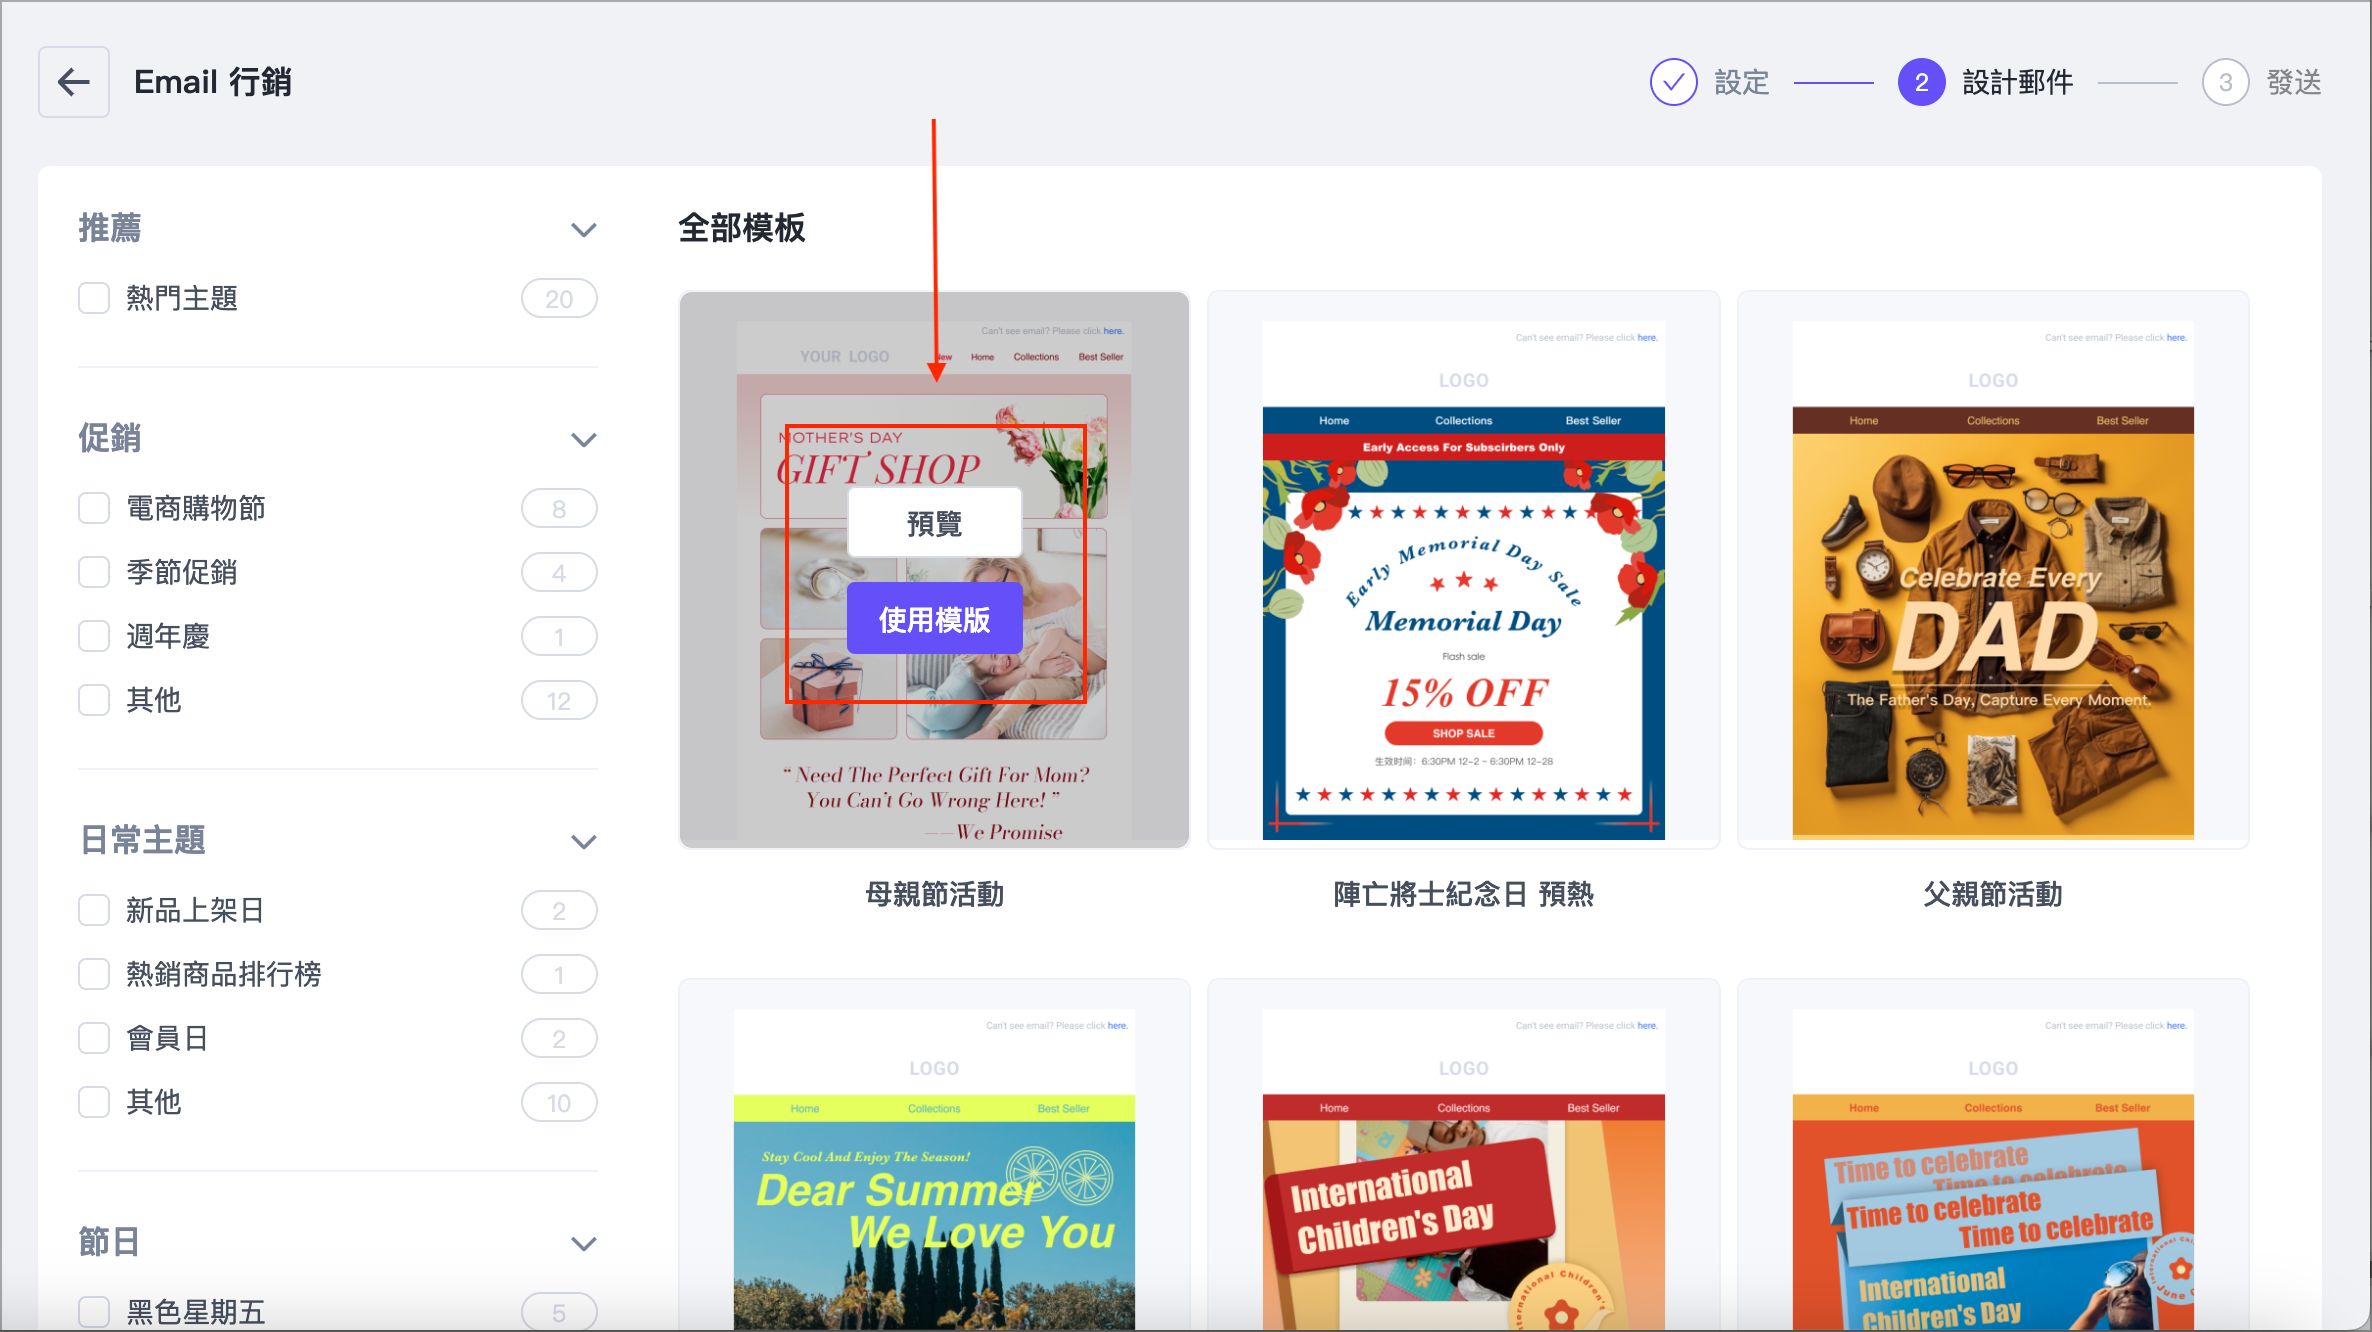Click the 其他 count badge 12

pos(559,700)
